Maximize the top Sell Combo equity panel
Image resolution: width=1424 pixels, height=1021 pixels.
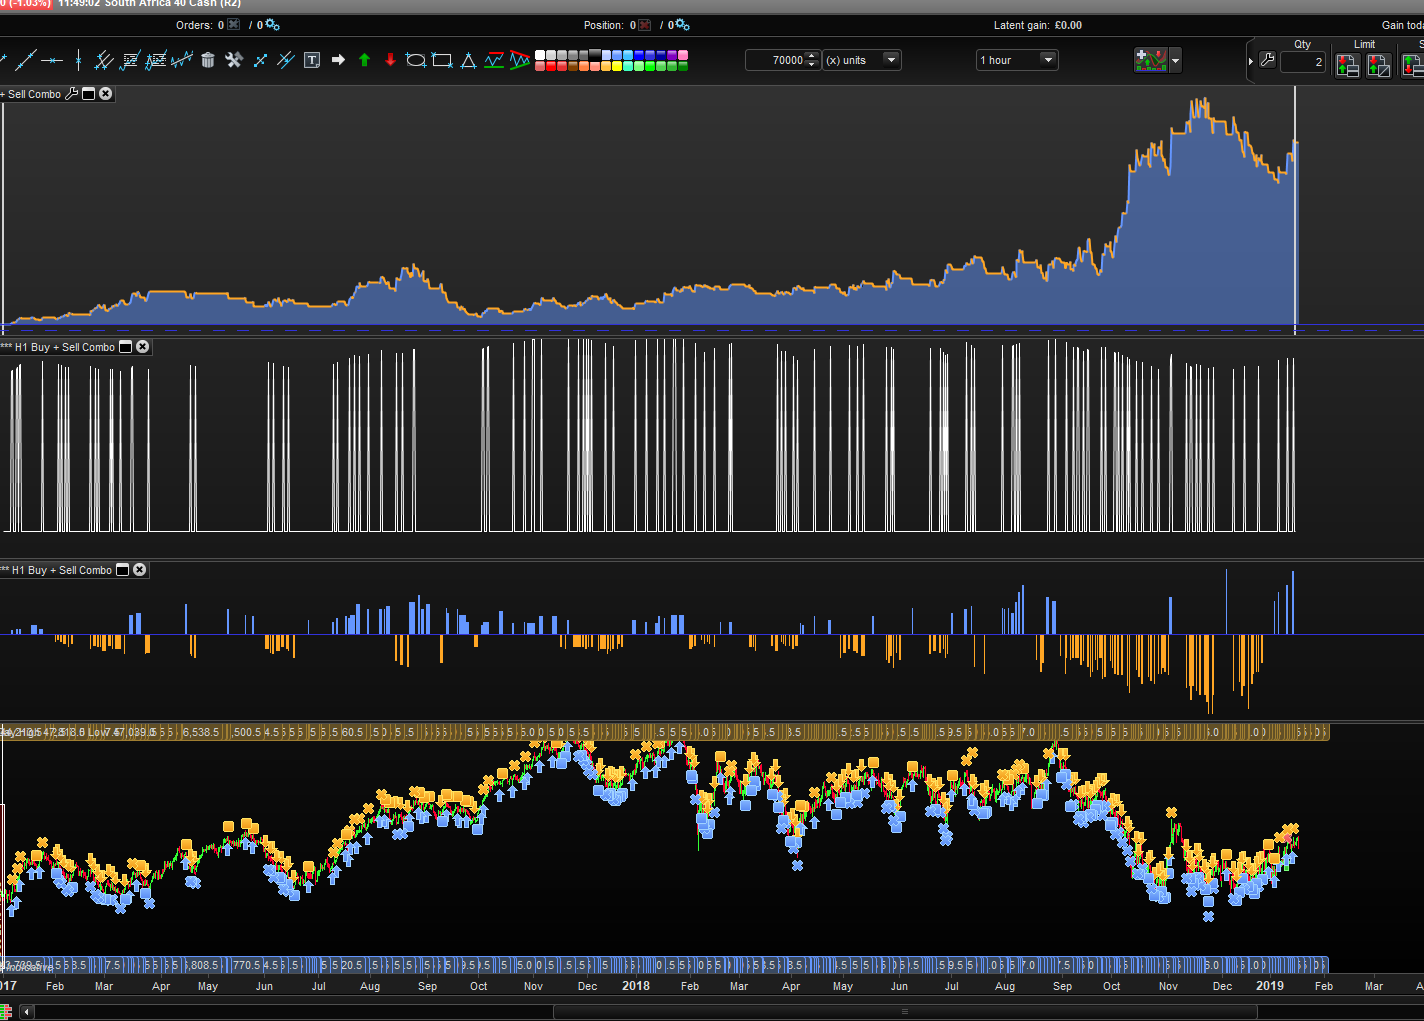[x=88, y=94]
